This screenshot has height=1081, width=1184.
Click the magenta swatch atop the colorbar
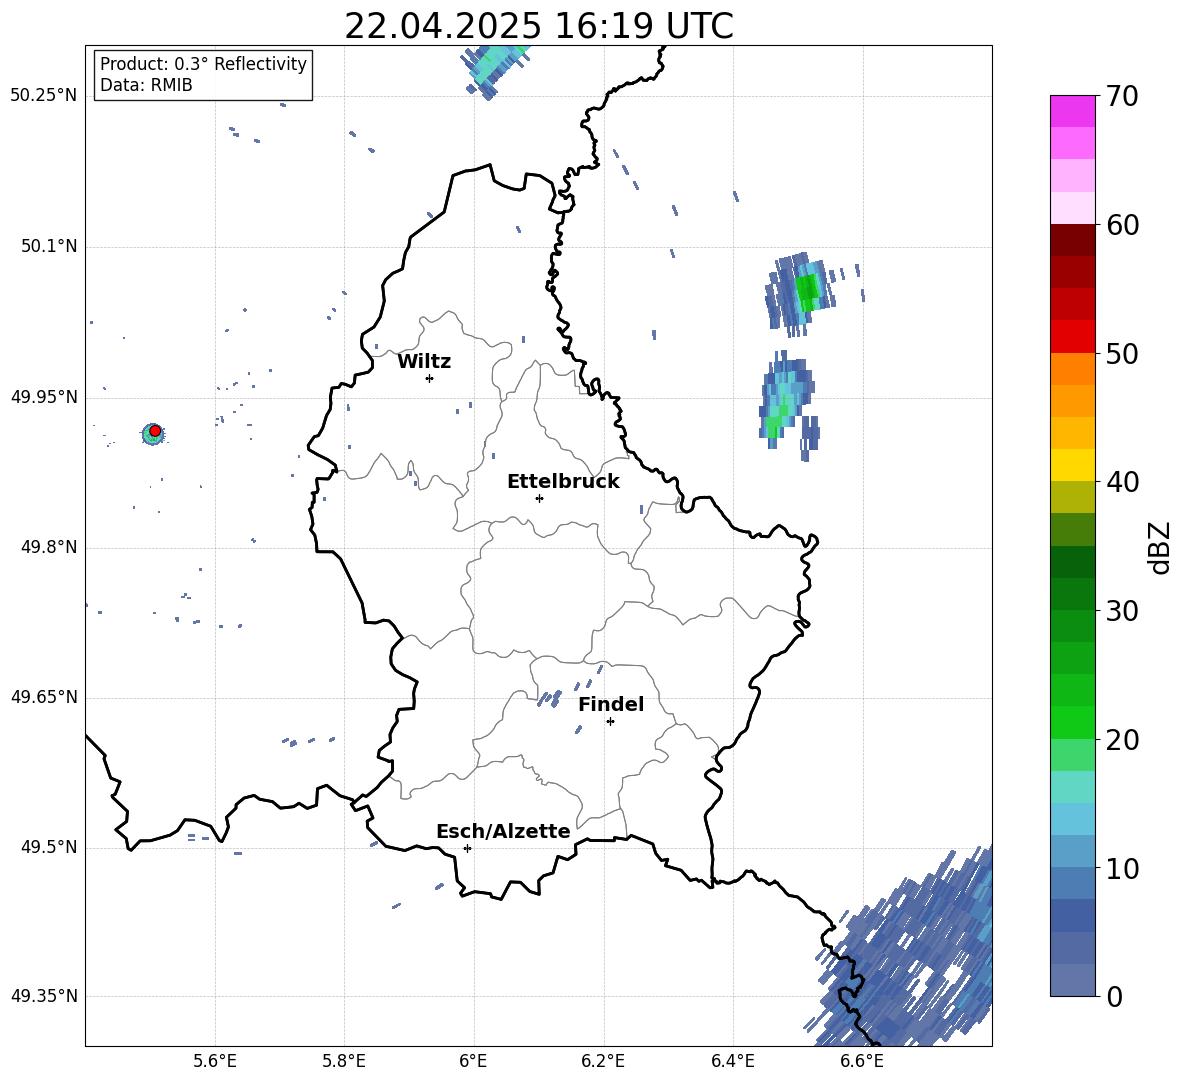1072,111
